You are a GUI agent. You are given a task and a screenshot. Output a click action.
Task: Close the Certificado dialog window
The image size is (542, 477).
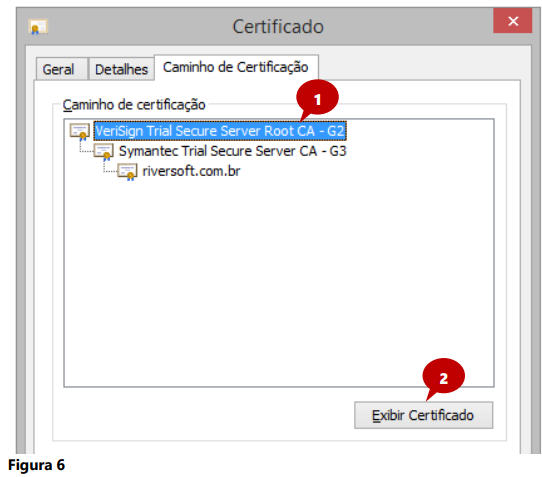point(513,21)
